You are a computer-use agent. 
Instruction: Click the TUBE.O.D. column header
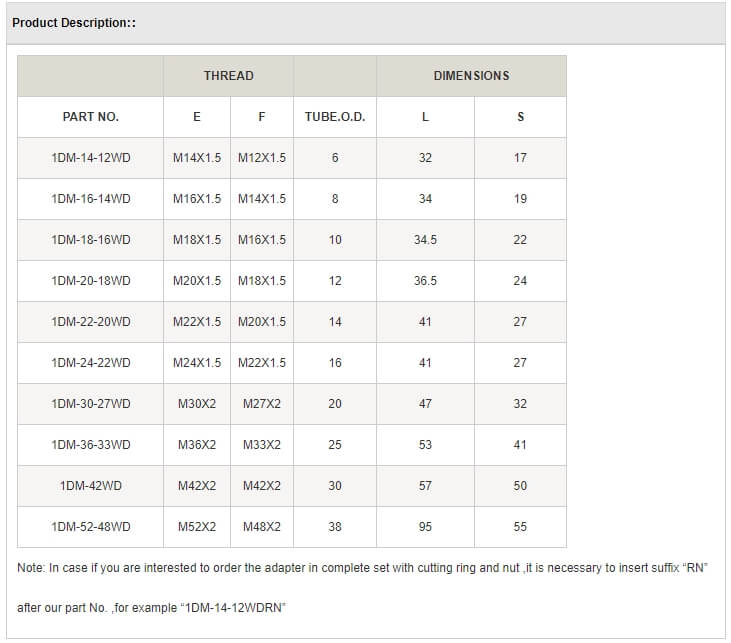(x=335, y=117)
